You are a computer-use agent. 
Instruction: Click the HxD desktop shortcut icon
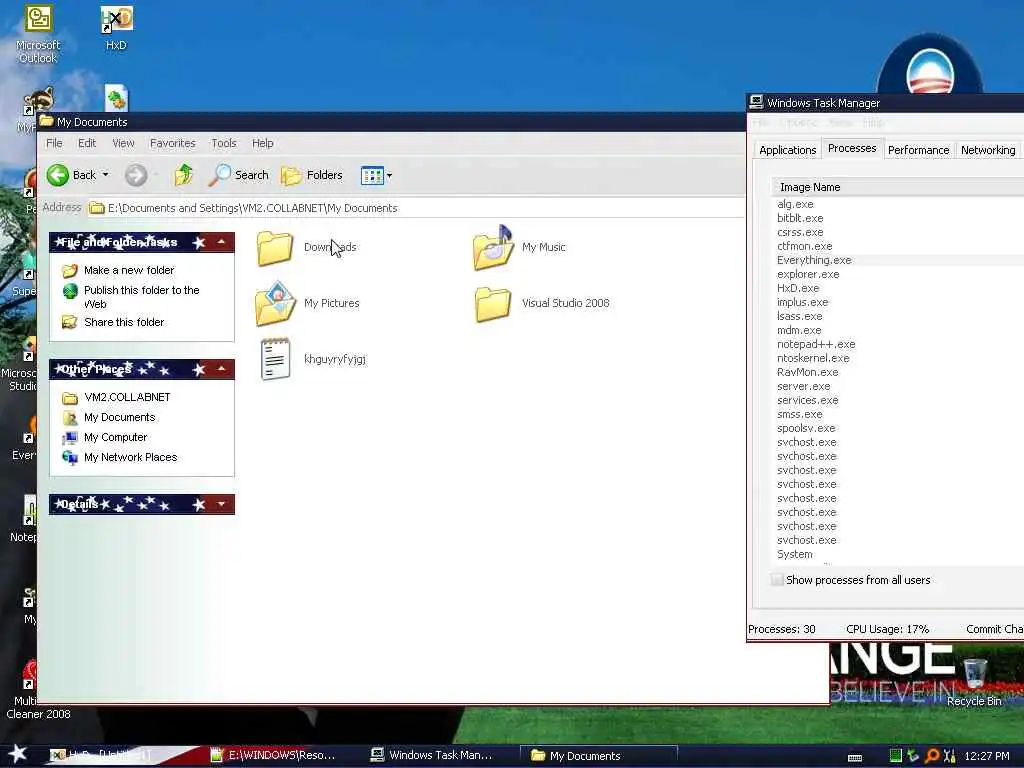click(x=116, y=19)
